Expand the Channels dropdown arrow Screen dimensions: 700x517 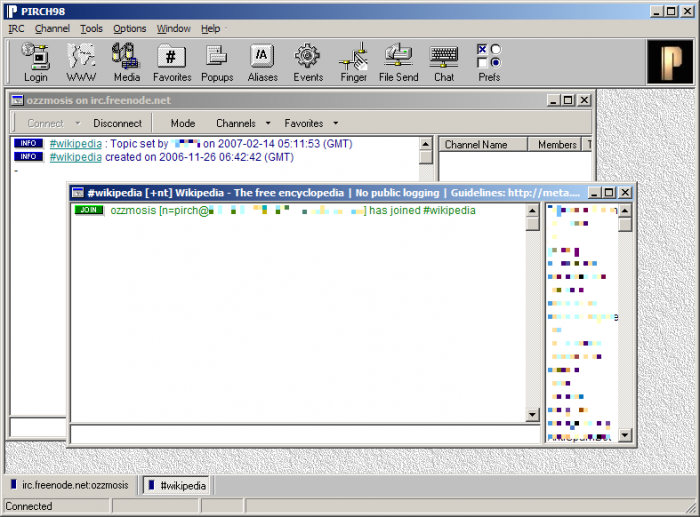268,123
